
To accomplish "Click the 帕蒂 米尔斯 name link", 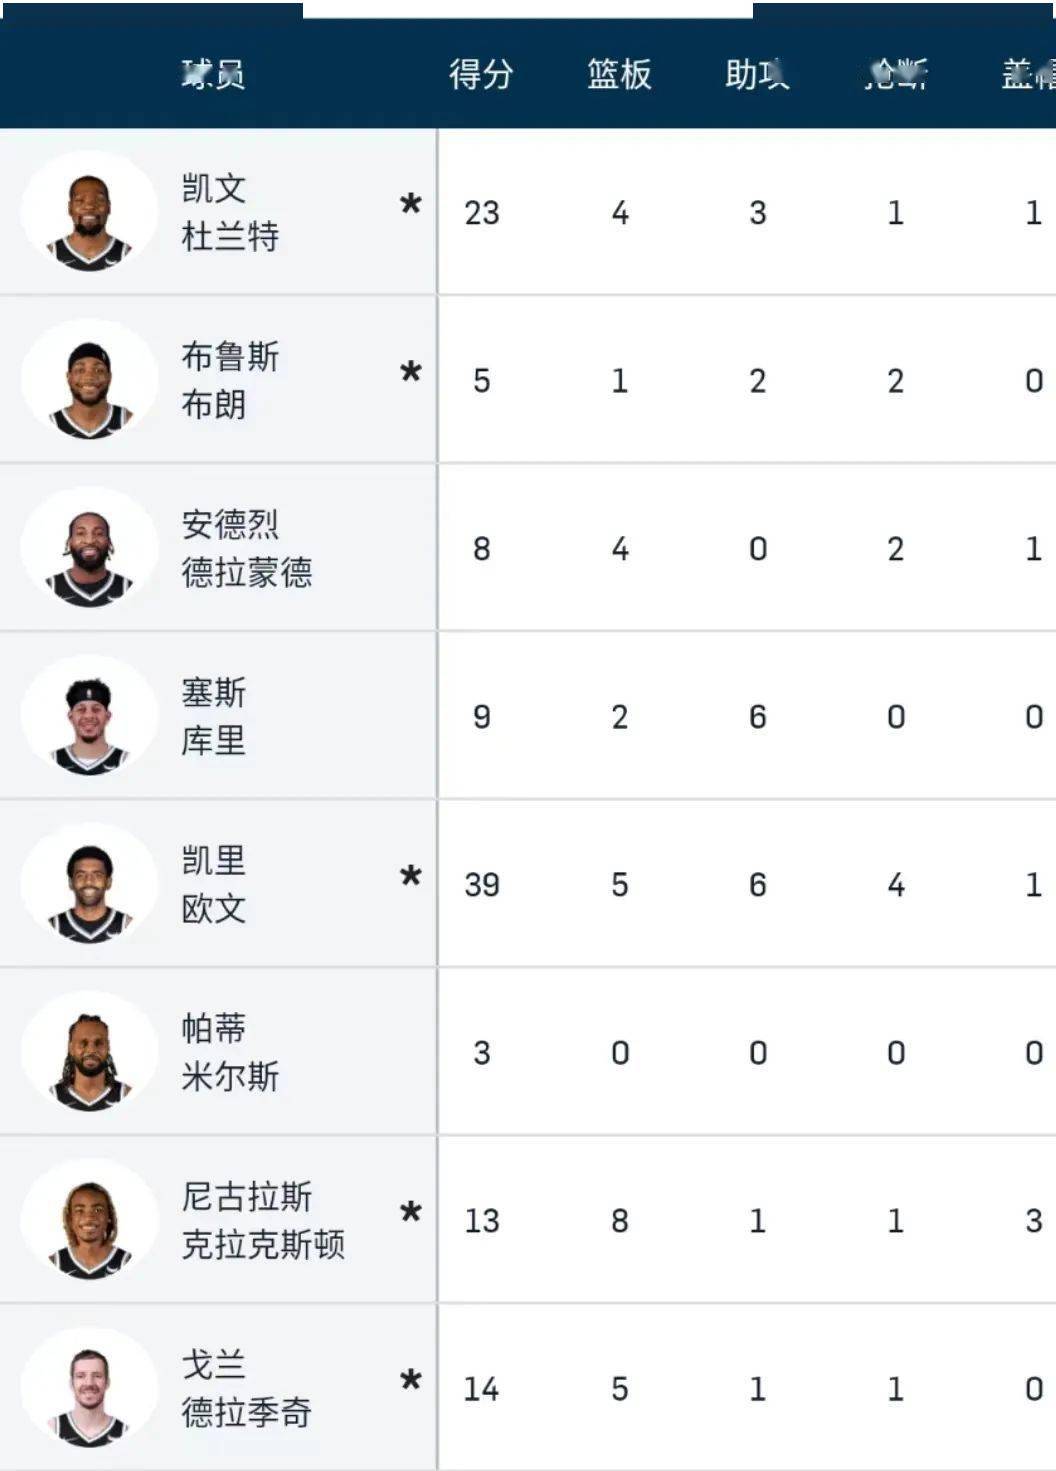I will pyautogui.click(x=229, y=1052).
